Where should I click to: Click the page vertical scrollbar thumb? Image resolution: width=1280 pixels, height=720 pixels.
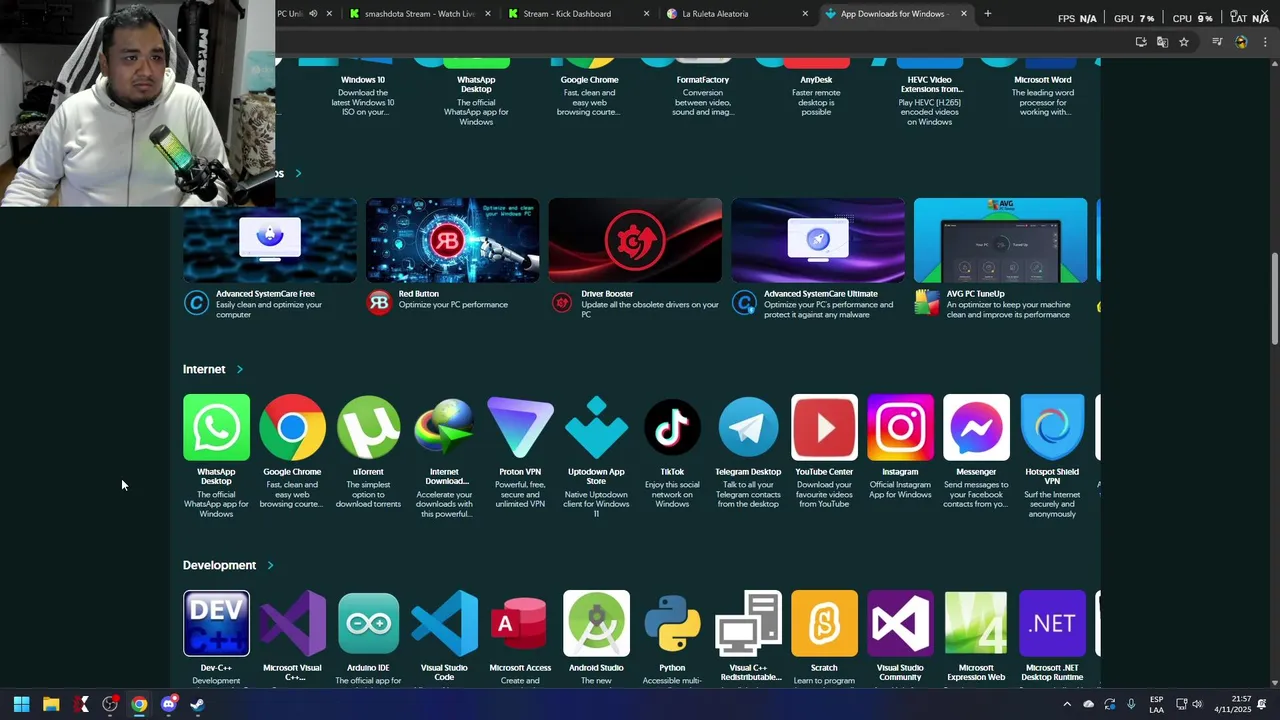(1274, 300)
